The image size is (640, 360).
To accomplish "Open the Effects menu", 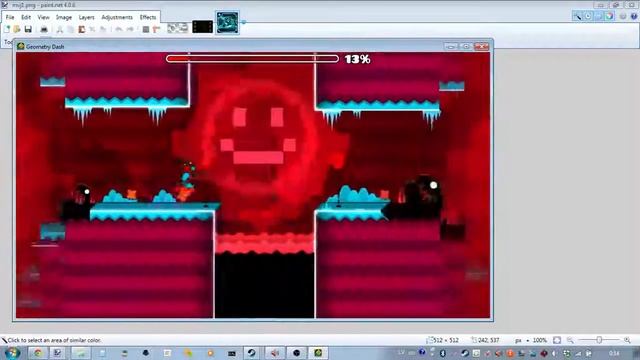I will 148,17.
